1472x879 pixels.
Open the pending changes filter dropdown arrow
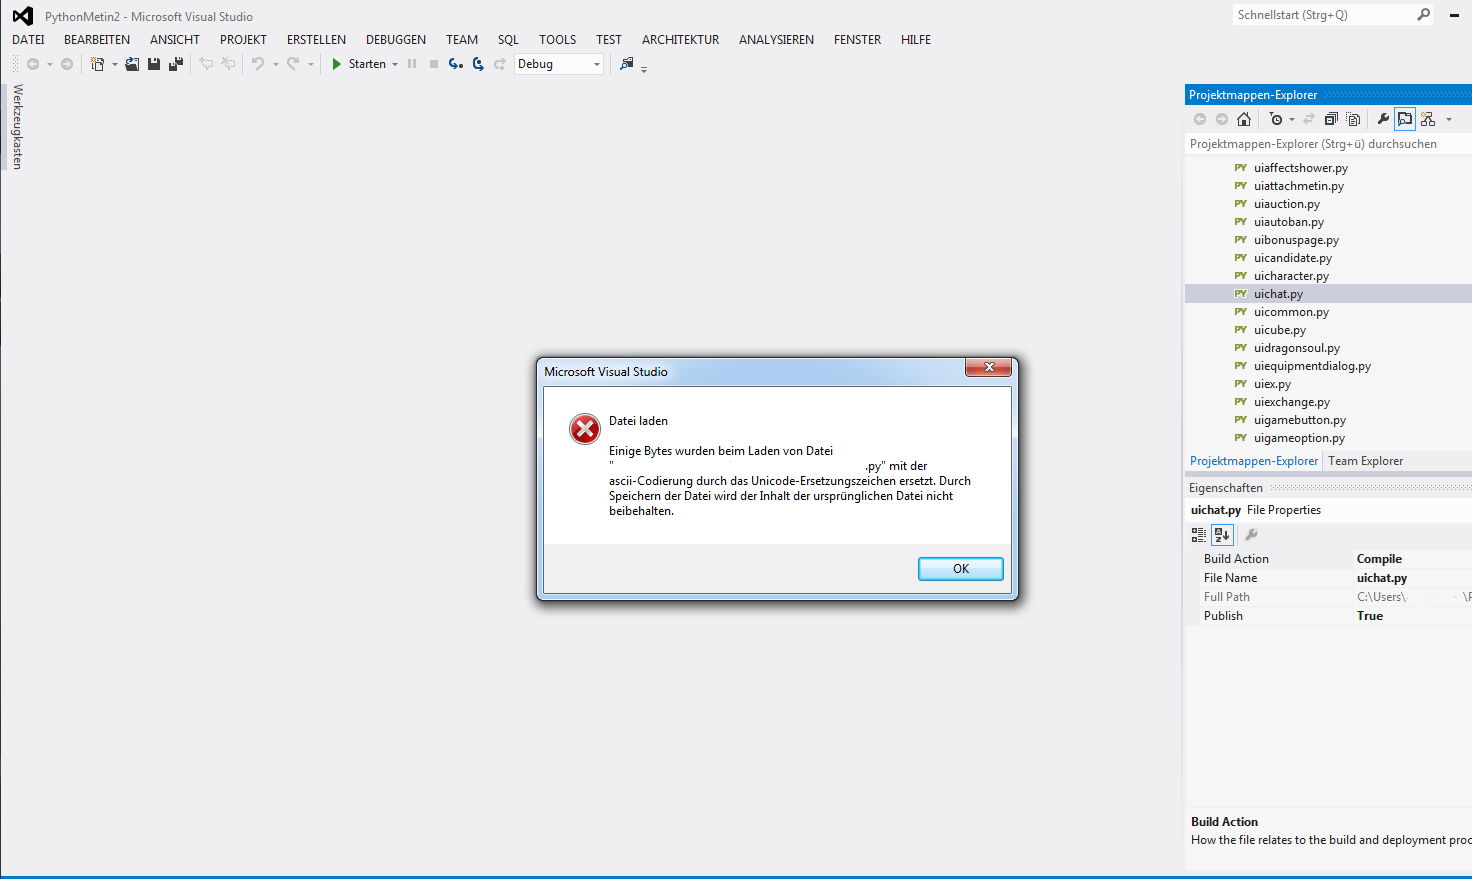[x=1292, y=119]
